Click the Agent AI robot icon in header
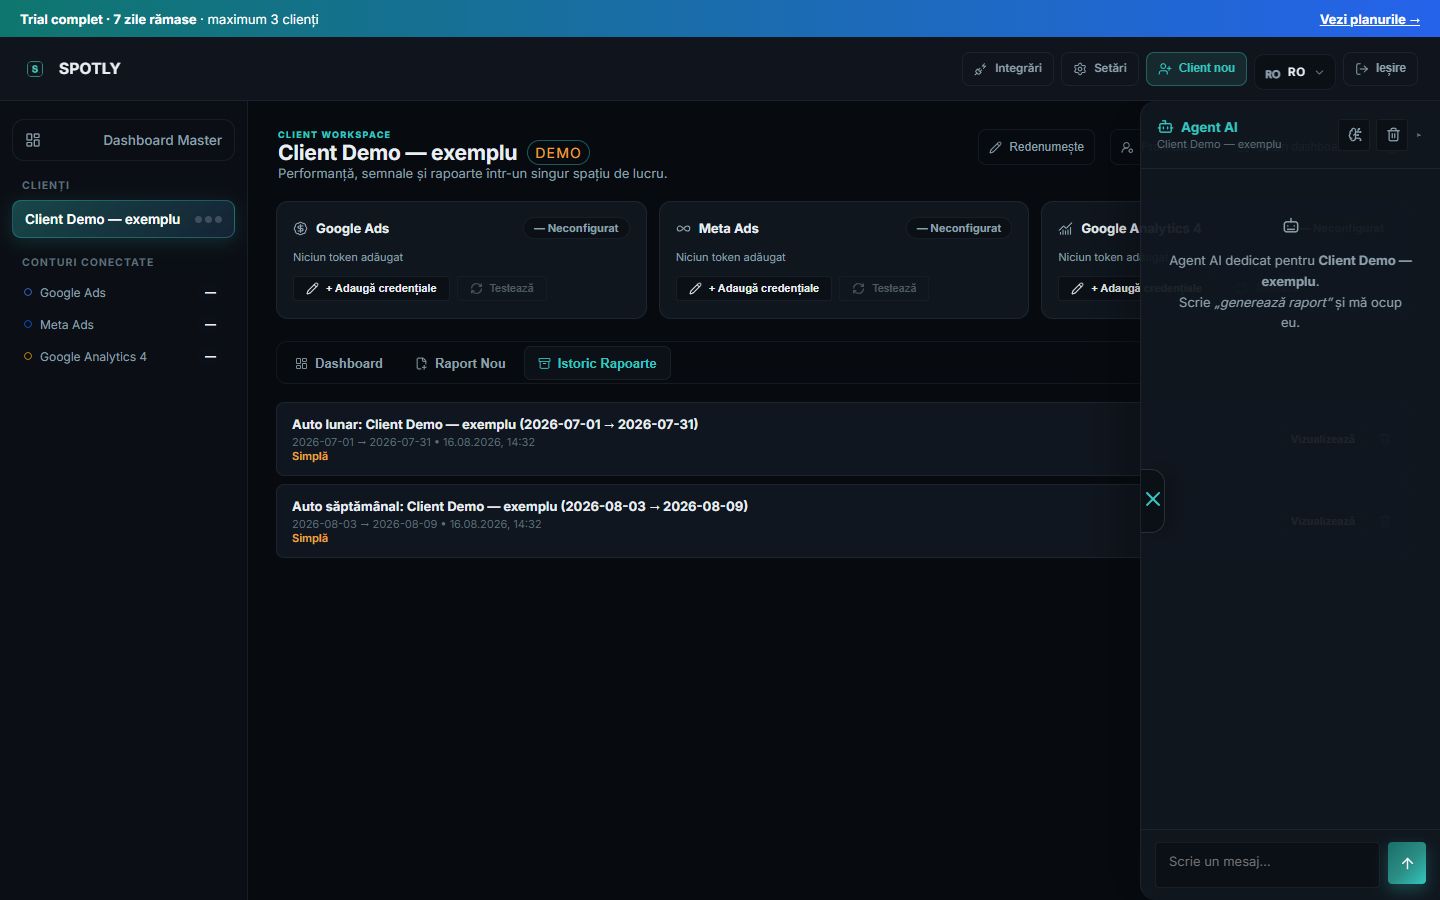Screen dimensions: 1440x900 (1165, 127)
